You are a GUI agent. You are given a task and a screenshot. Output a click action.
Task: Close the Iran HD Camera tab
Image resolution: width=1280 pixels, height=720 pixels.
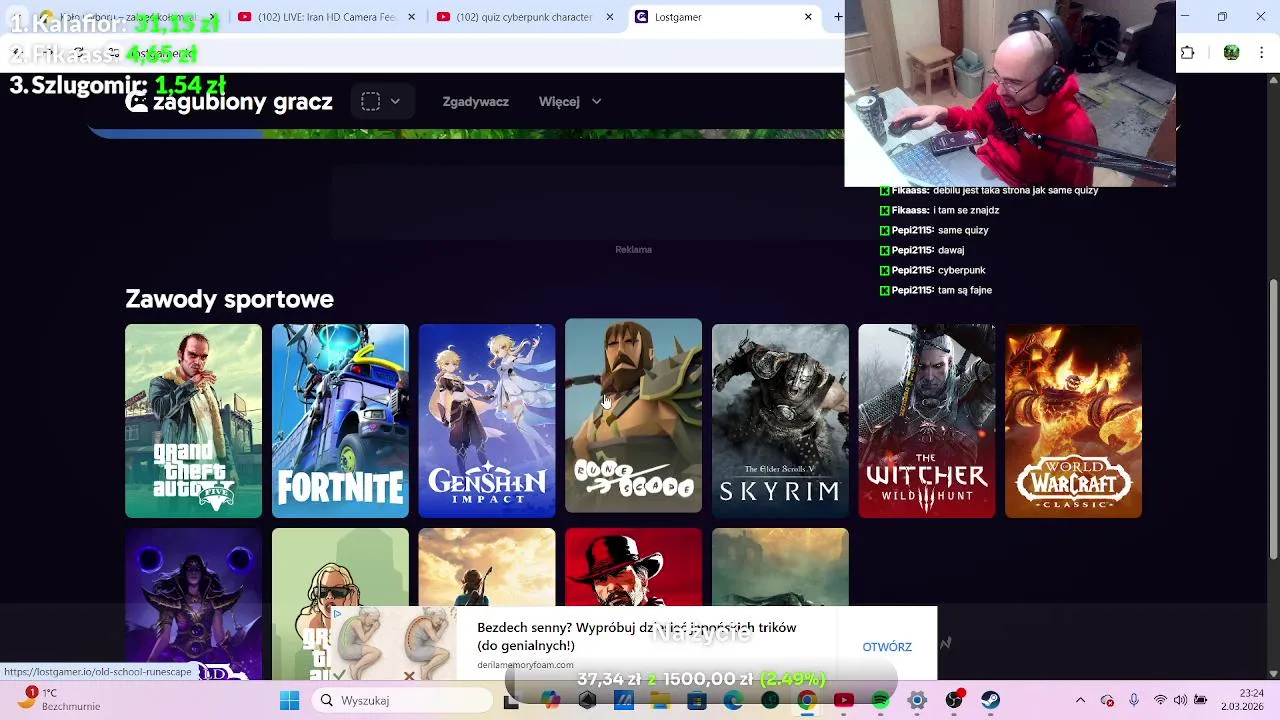(x=411, y=17)
